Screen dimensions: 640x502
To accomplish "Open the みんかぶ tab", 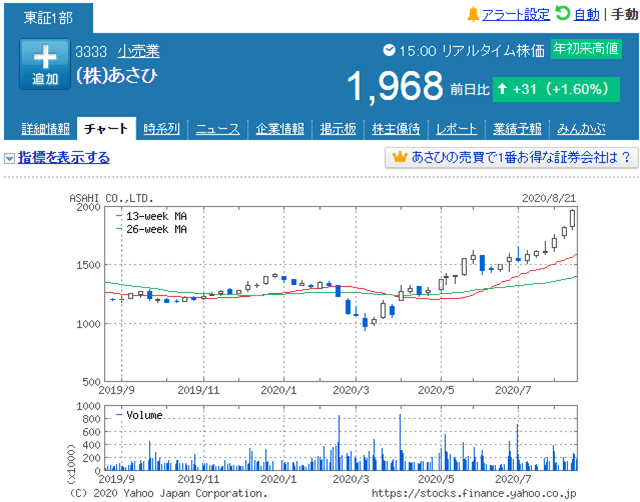I will pyautogui.click(x=581, y=129).
